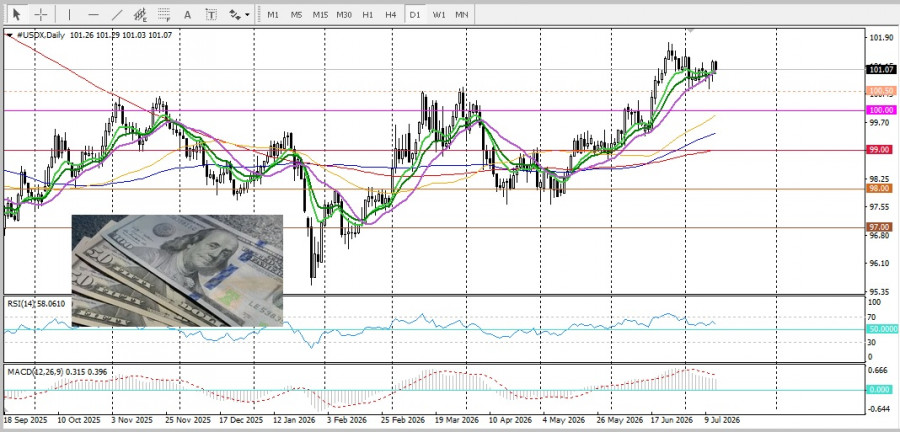The height and width of the screenshot is (432, 900).
Task: Click the M30 timeframe button
Action: 344,14
